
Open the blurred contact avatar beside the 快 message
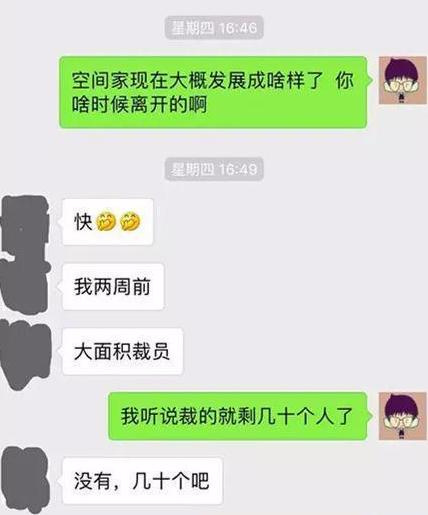pyautogui.click(x=24, y=226)
